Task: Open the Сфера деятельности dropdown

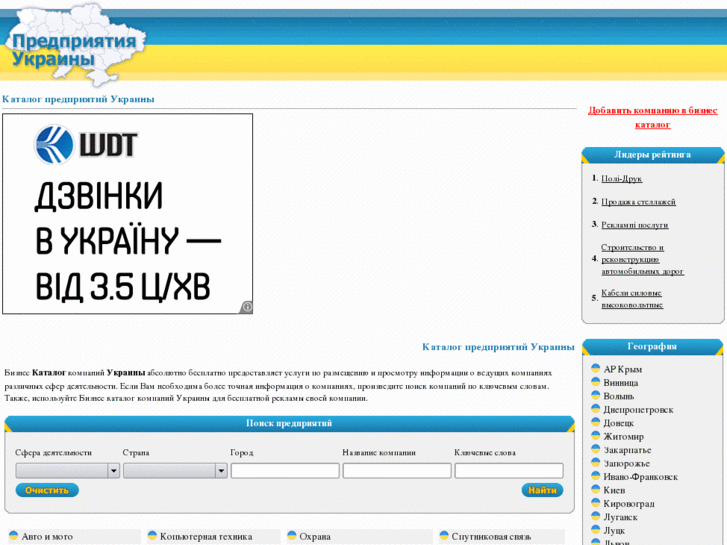Action: 68,471
